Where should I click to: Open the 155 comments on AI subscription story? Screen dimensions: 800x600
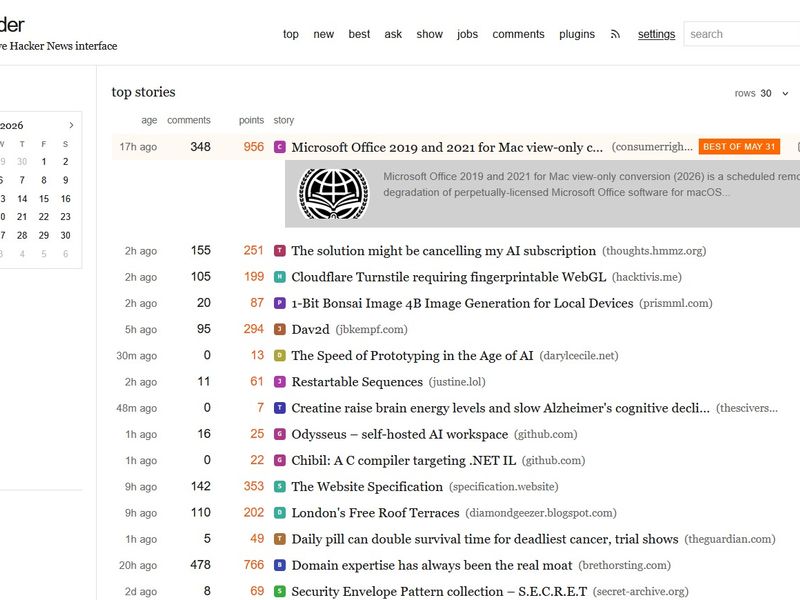tap(201, 251)
